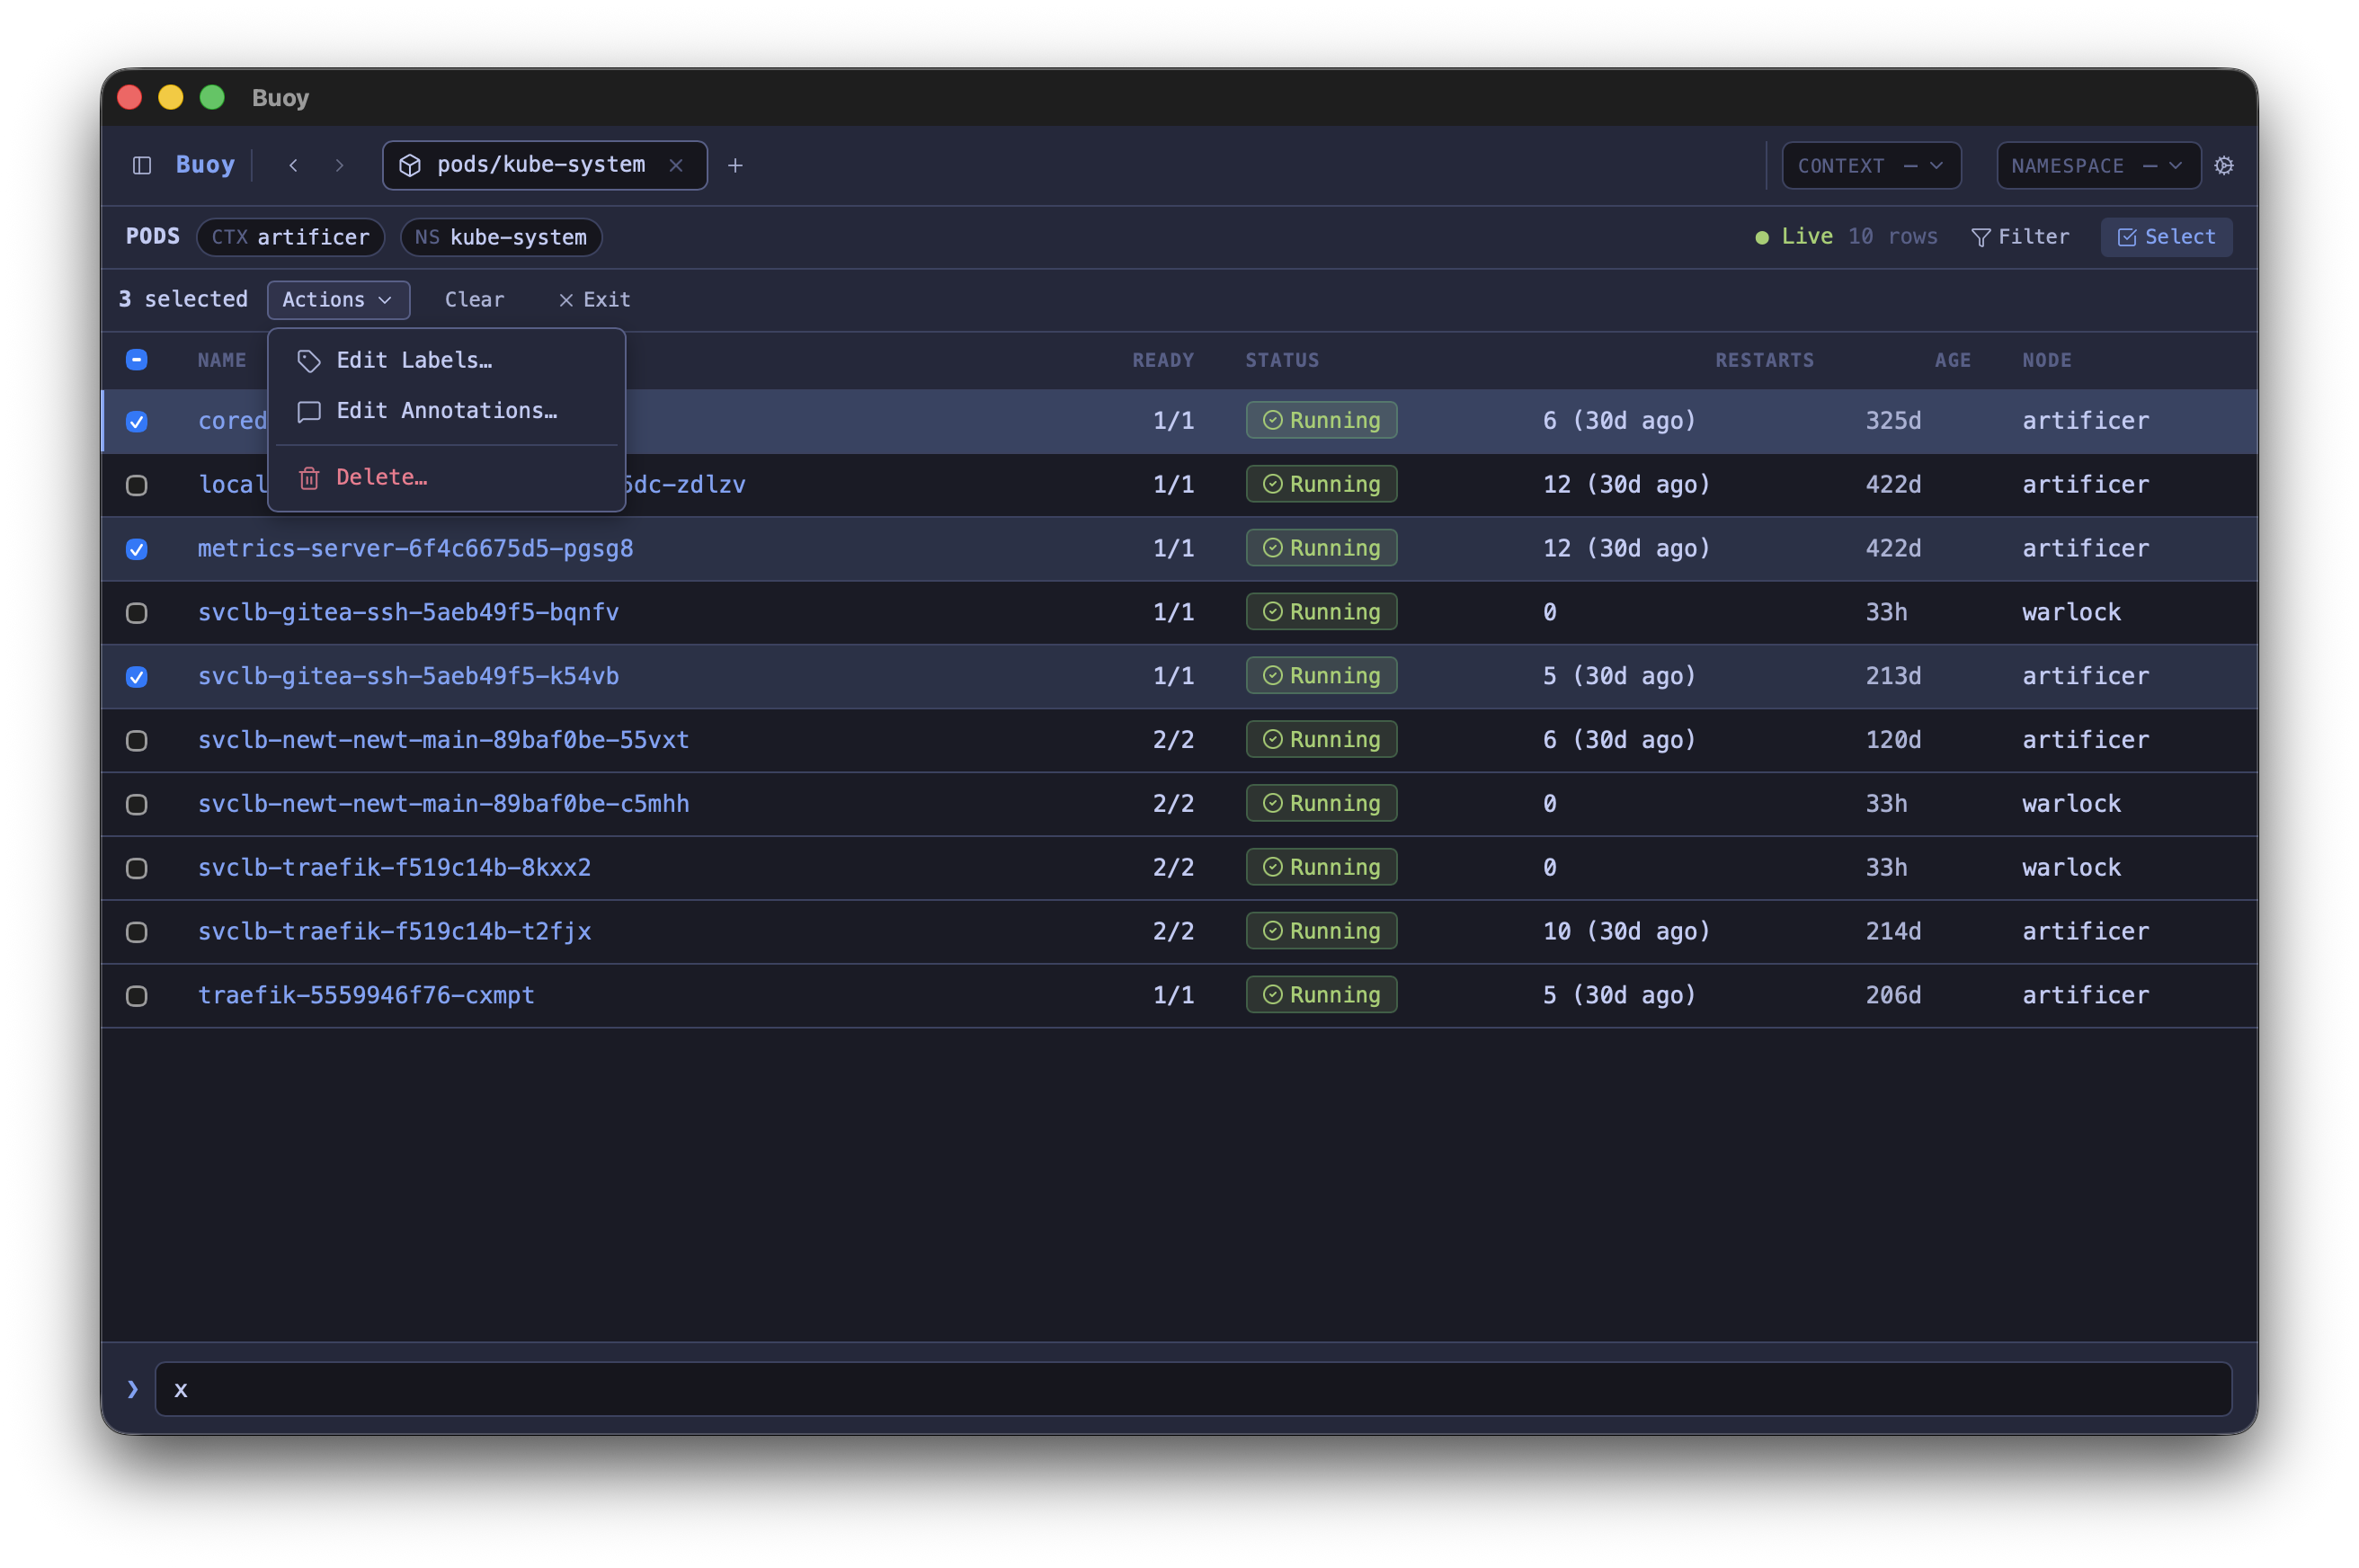Uncheck metrics-server-6f4c6675d5-pgsg8 checkbox

coord(137,549)
